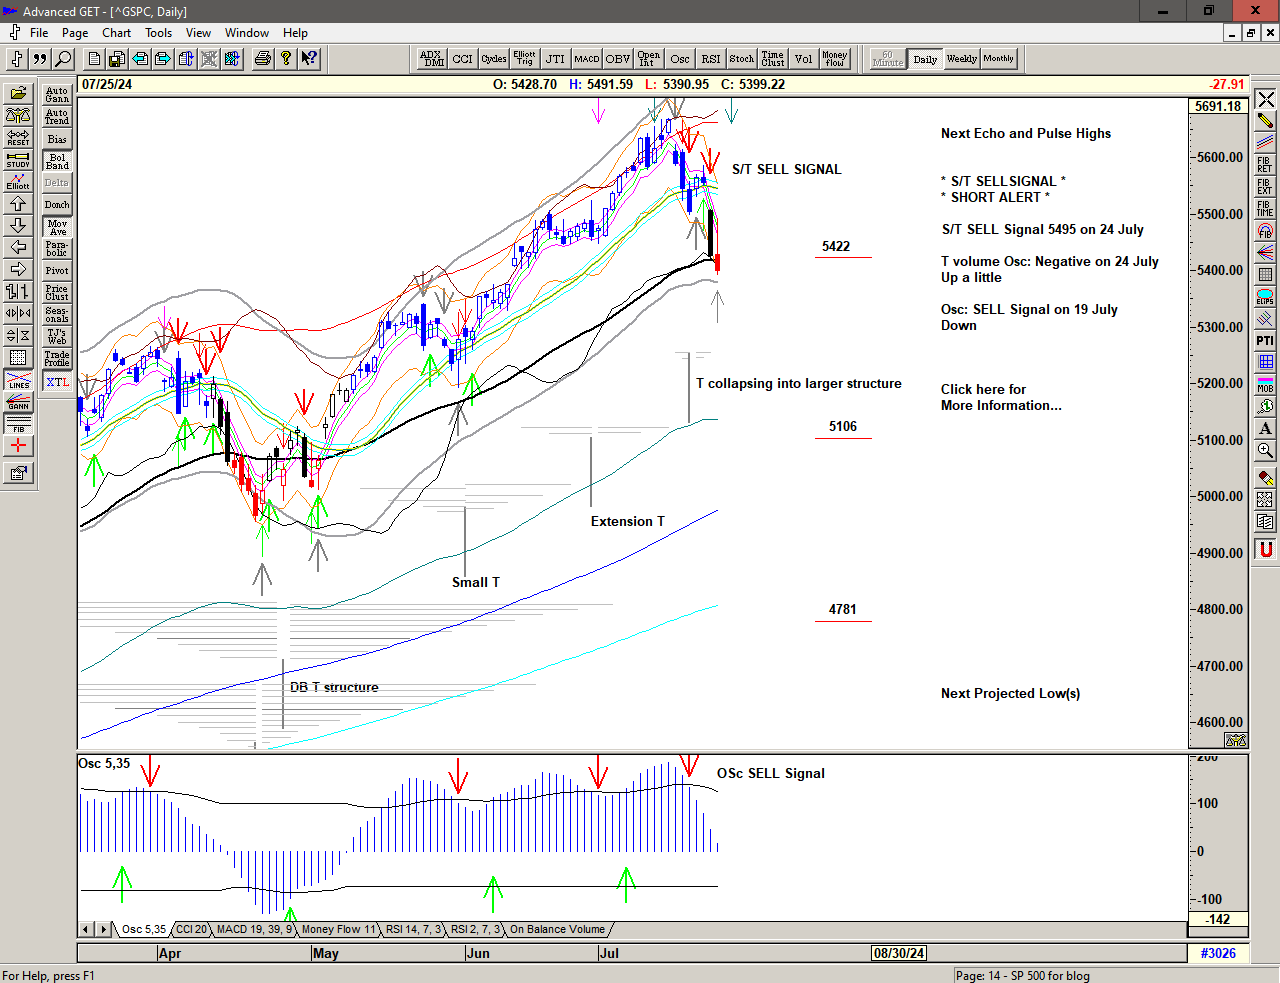This screenshot has height=983, width=1280.
Task: Open the Tools menu
Action: (158, 33)
